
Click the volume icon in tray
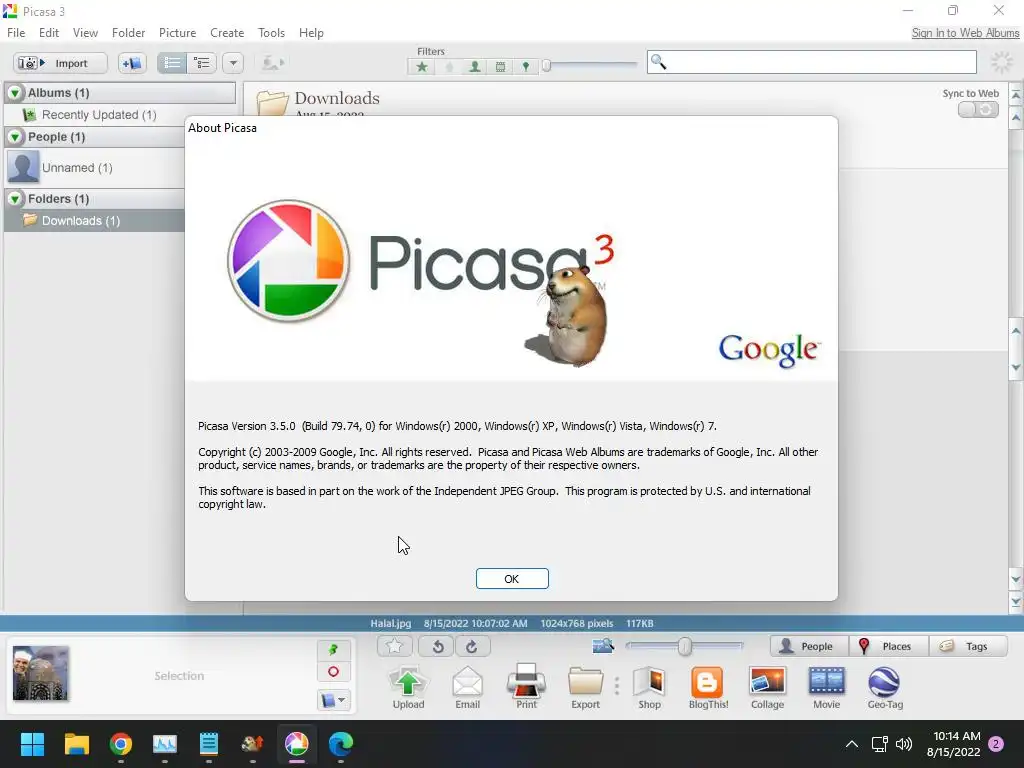tap(904, 744)
